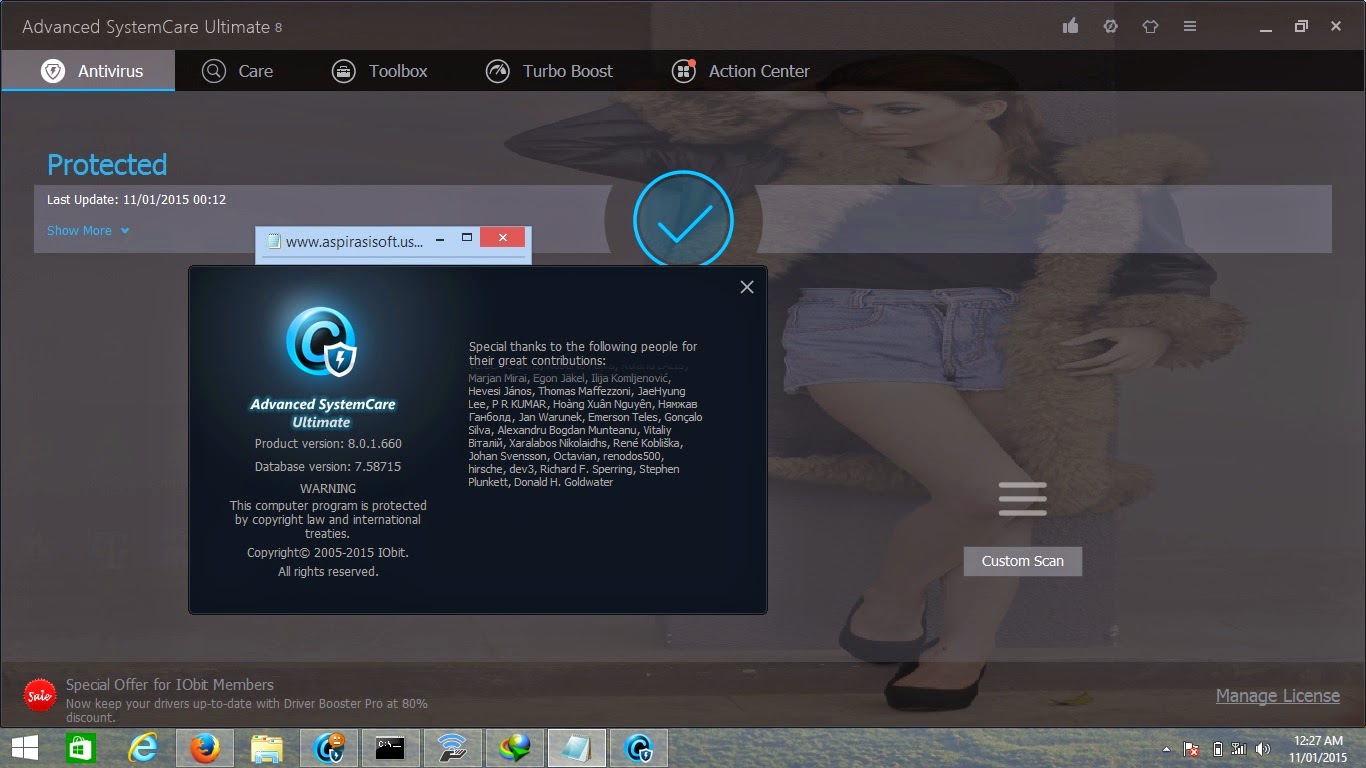Open the settings gear in the title bar
Viewport: 1366px width, 768px height.
(1110, 26)
